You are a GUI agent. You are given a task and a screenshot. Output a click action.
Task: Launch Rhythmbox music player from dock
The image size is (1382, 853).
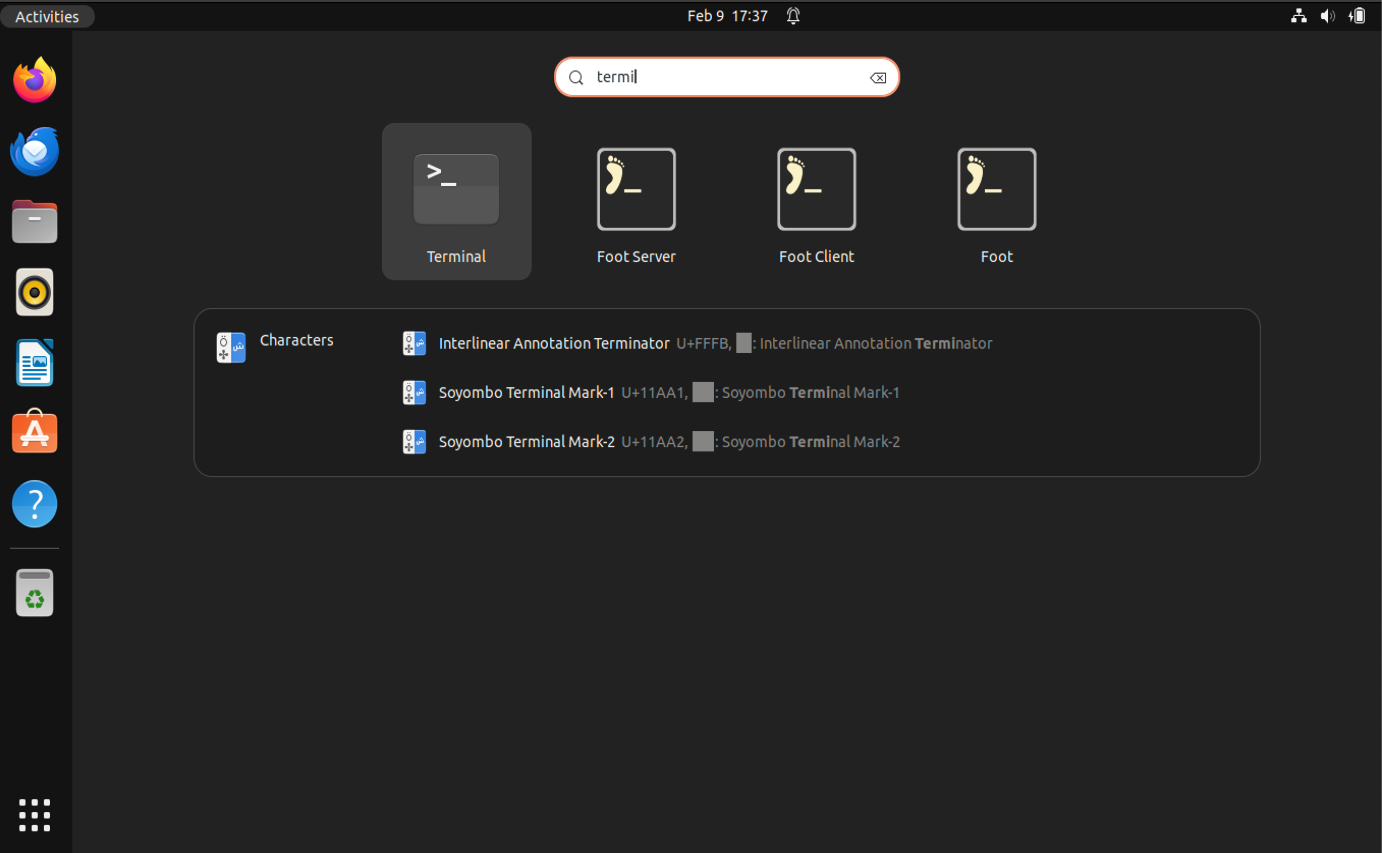click(x=35, y=293)
